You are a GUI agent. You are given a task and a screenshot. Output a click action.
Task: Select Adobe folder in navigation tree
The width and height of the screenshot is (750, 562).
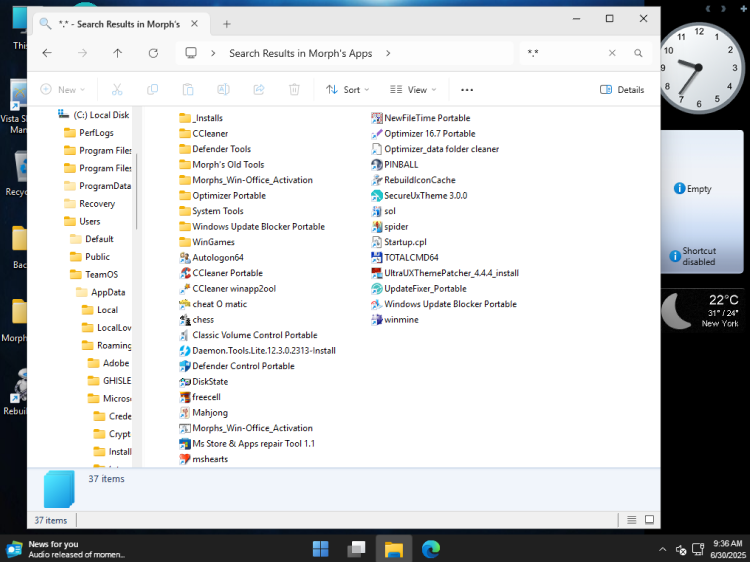coord(108,363)
